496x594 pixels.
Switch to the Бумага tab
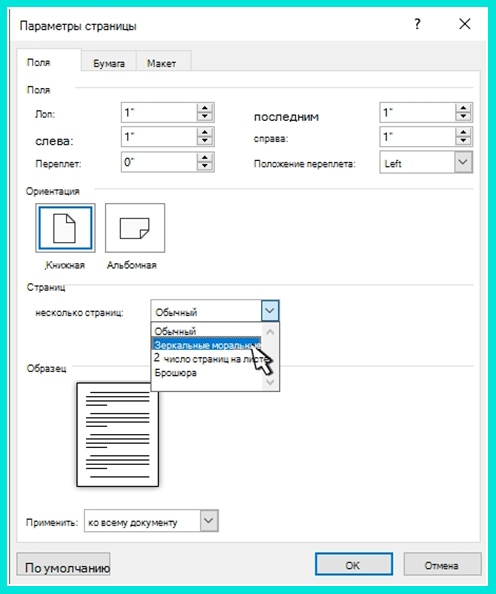pos(109,63)
